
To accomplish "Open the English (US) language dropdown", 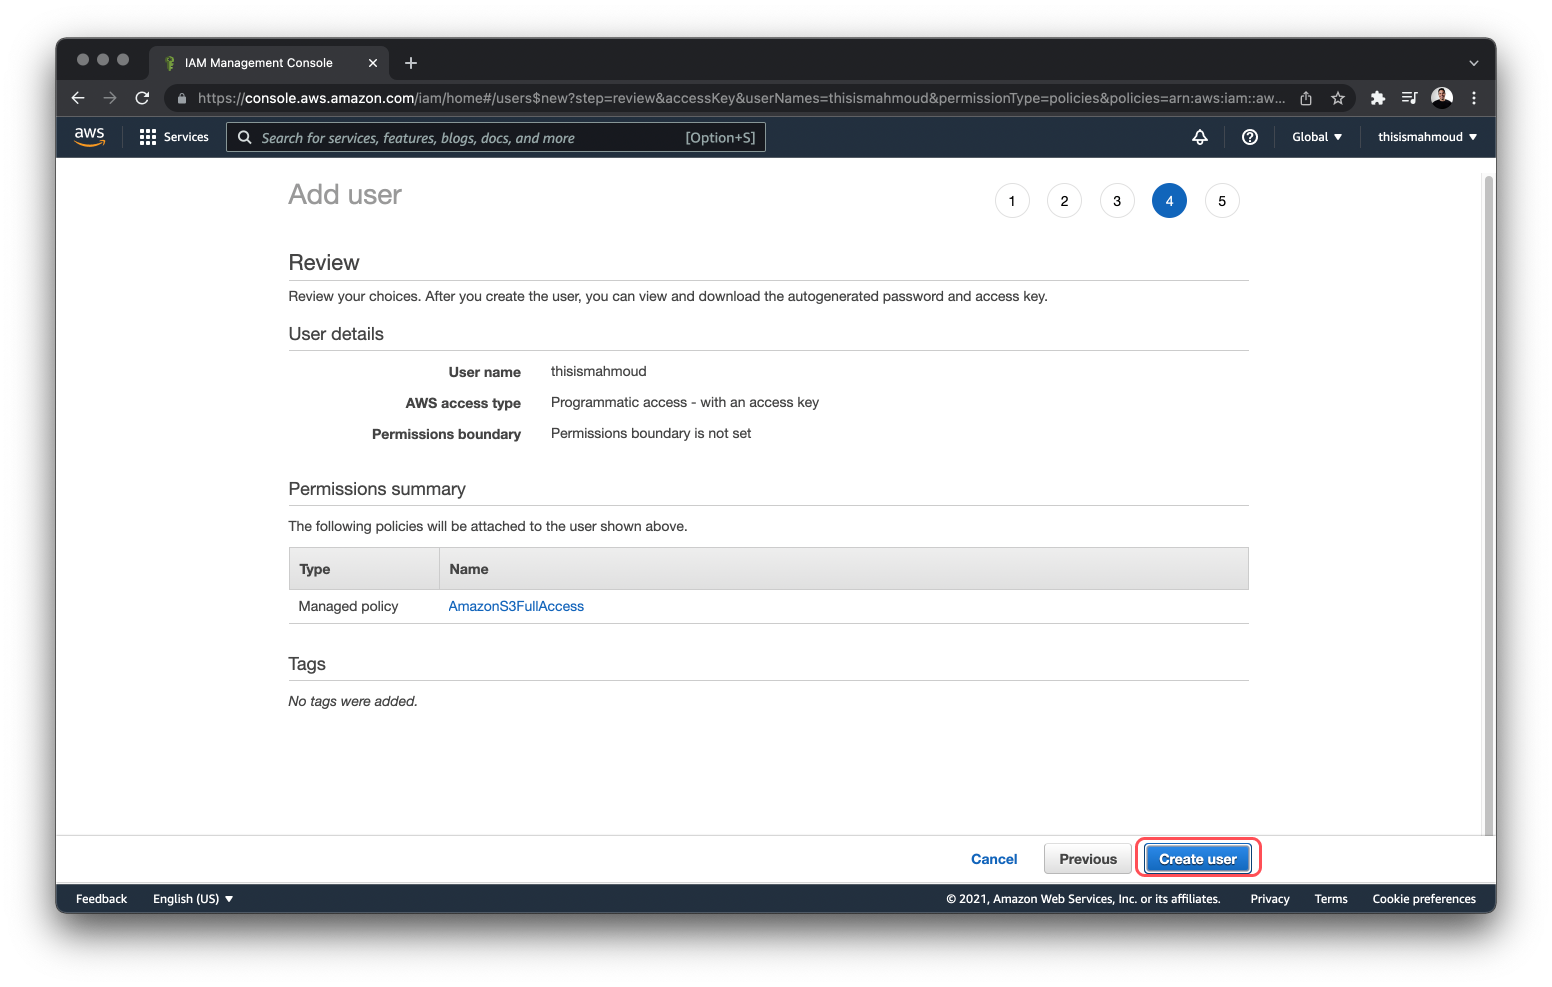I will click(x=193, y=899).
